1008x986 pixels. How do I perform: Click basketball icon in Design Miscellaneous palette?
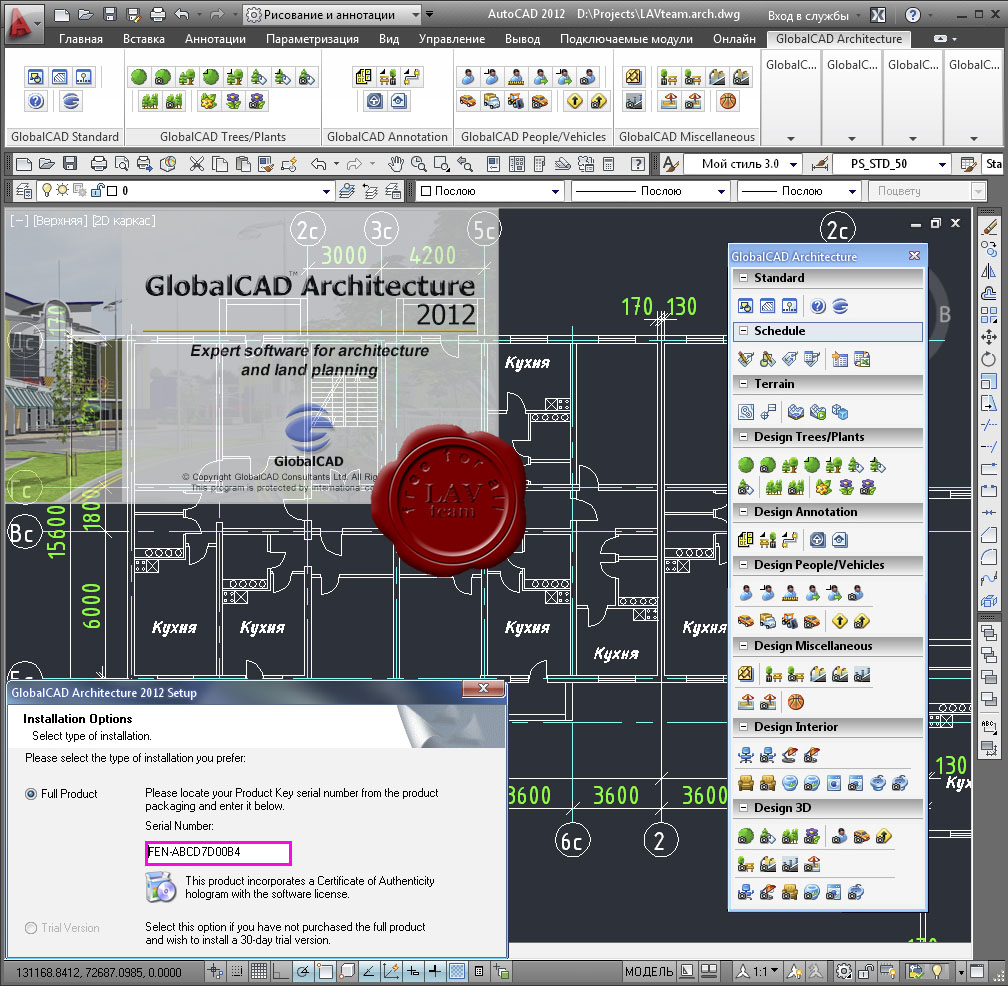pyautogui.click(x=796, y=702)
